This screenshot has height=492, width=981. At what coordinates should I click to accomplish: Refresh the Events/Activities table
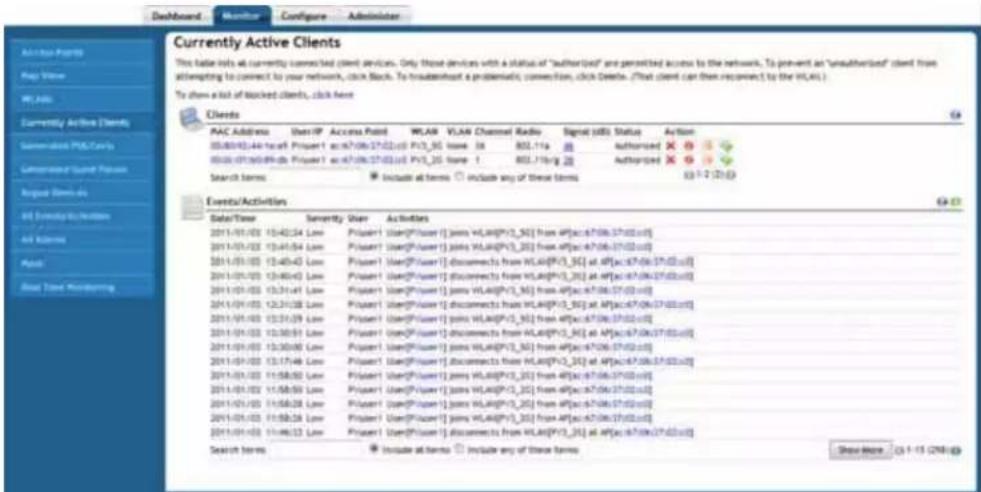941,202
